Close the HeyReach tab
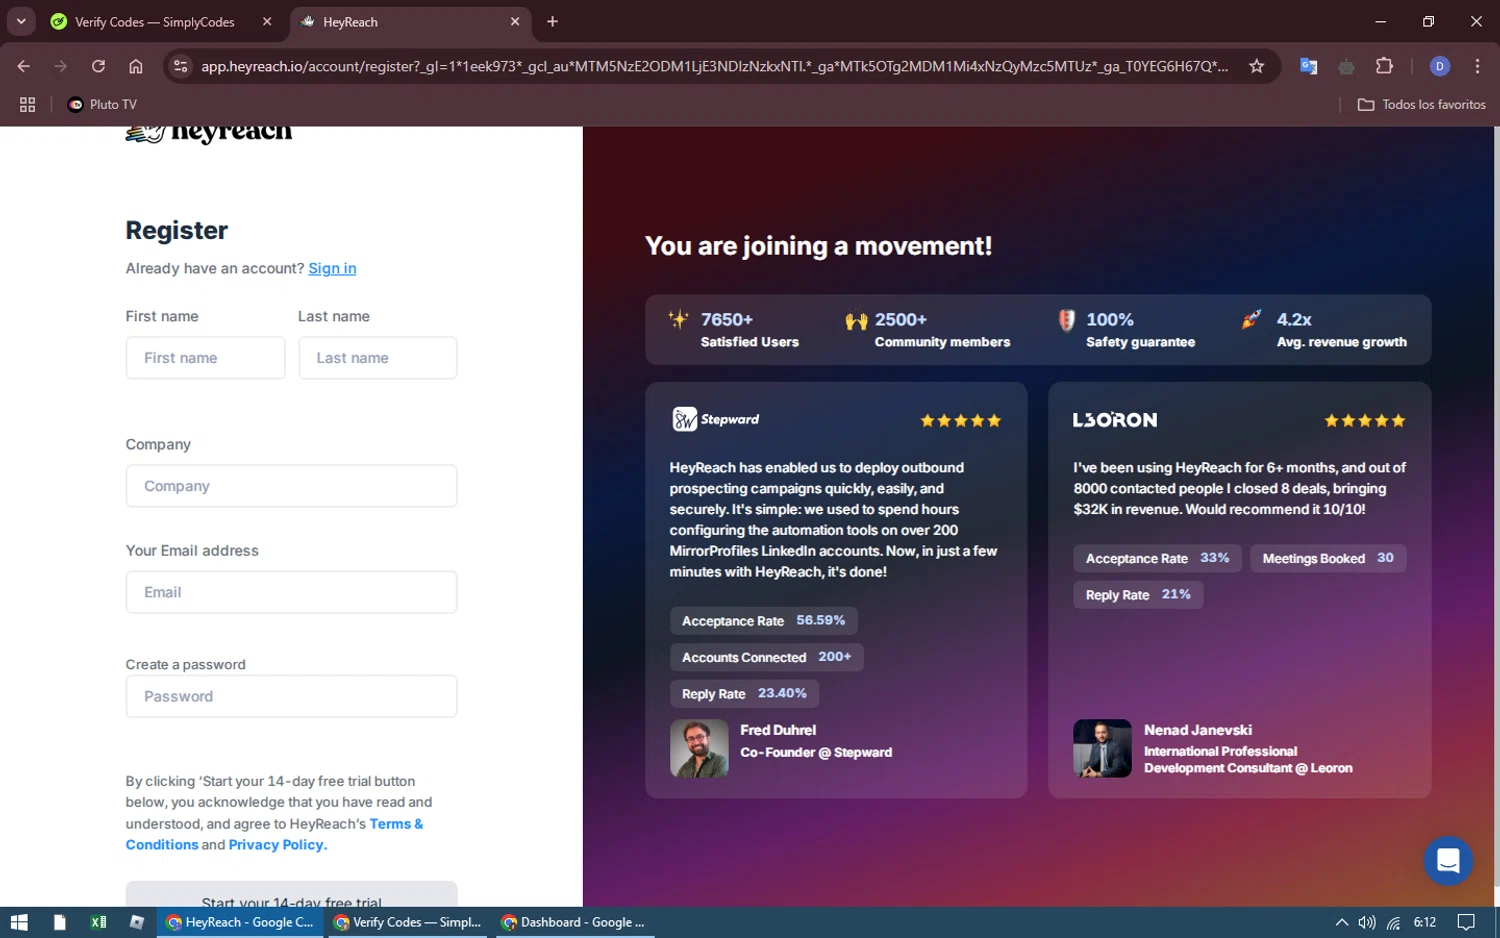Viewport: 1500px width, 938px height. pos(515,21)
